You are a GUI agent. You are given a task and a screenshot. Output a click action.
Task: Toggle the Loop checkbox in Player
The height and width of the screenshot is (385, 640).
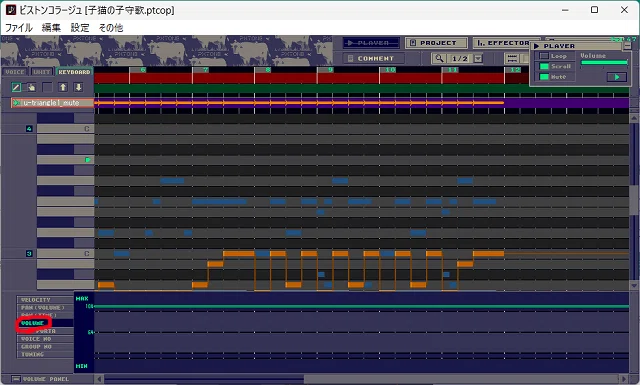(544, 56)
